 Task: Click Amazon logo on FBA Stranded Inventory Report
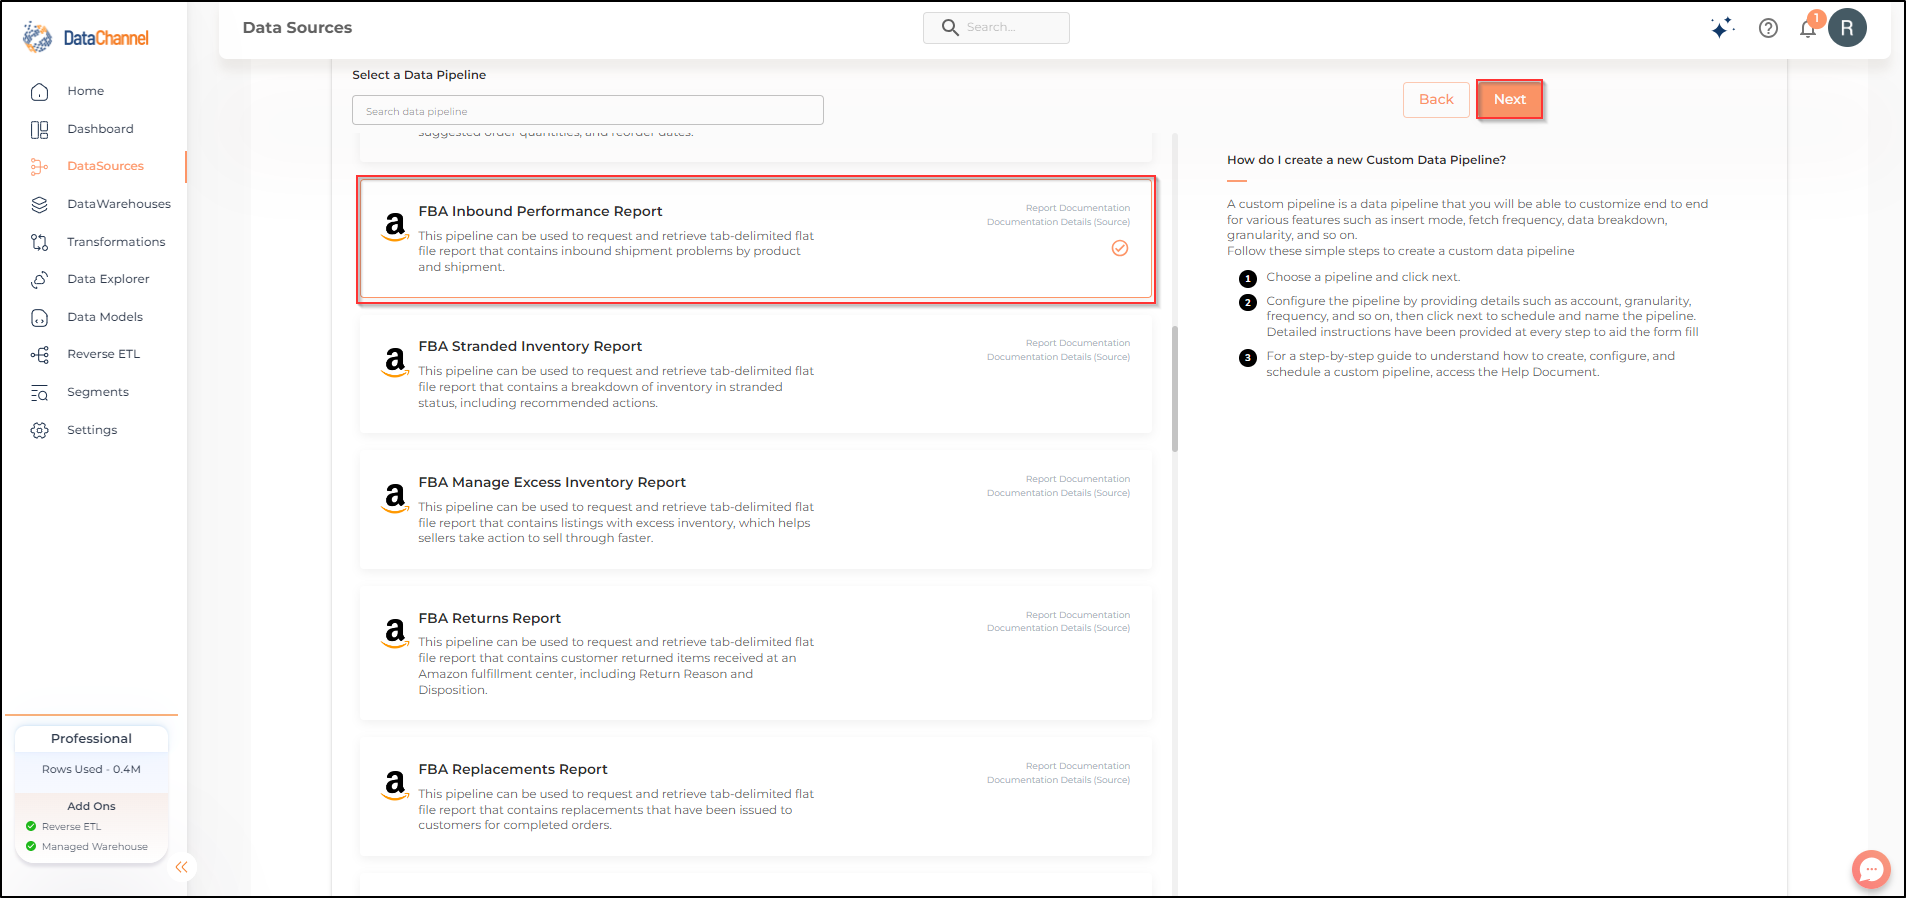point(395,361)
